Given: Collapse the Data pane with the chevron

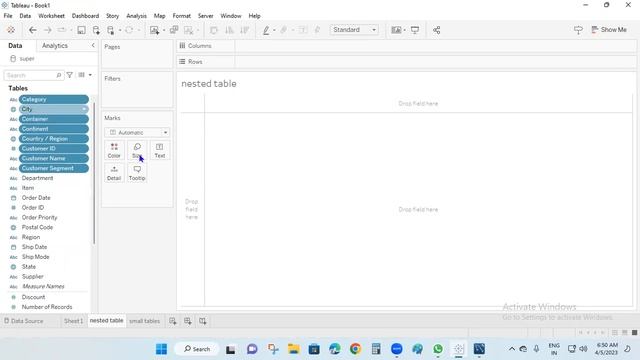Looking at the screenshot, I should coord(93,45).
